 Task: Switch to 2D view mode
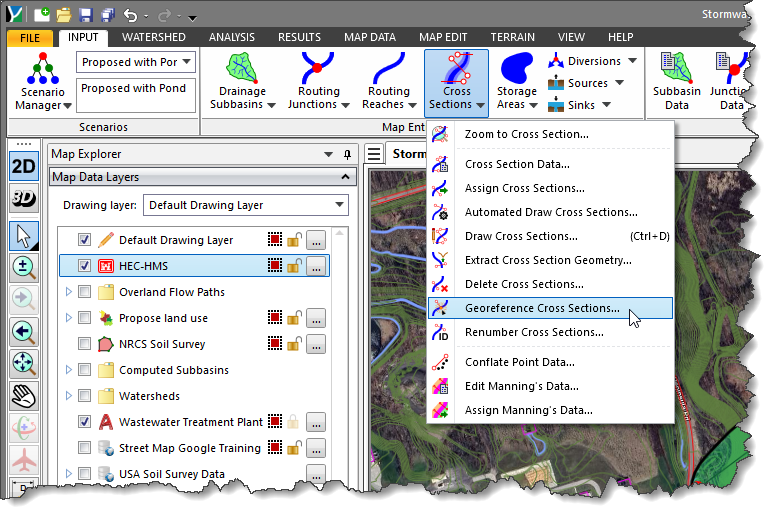click(24, 166)
